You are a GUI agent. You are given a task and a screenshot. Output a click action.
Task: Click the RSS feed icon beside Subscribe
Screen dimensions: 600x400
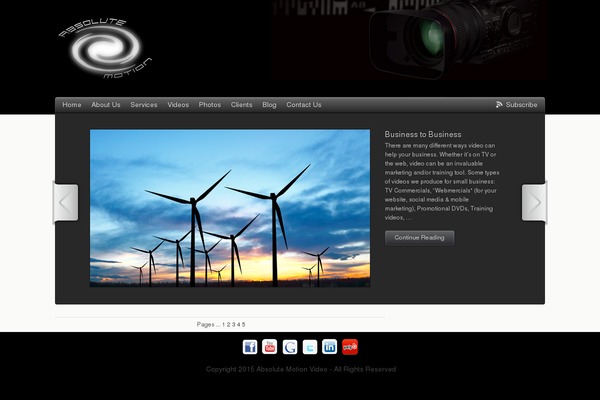[499, 104]
